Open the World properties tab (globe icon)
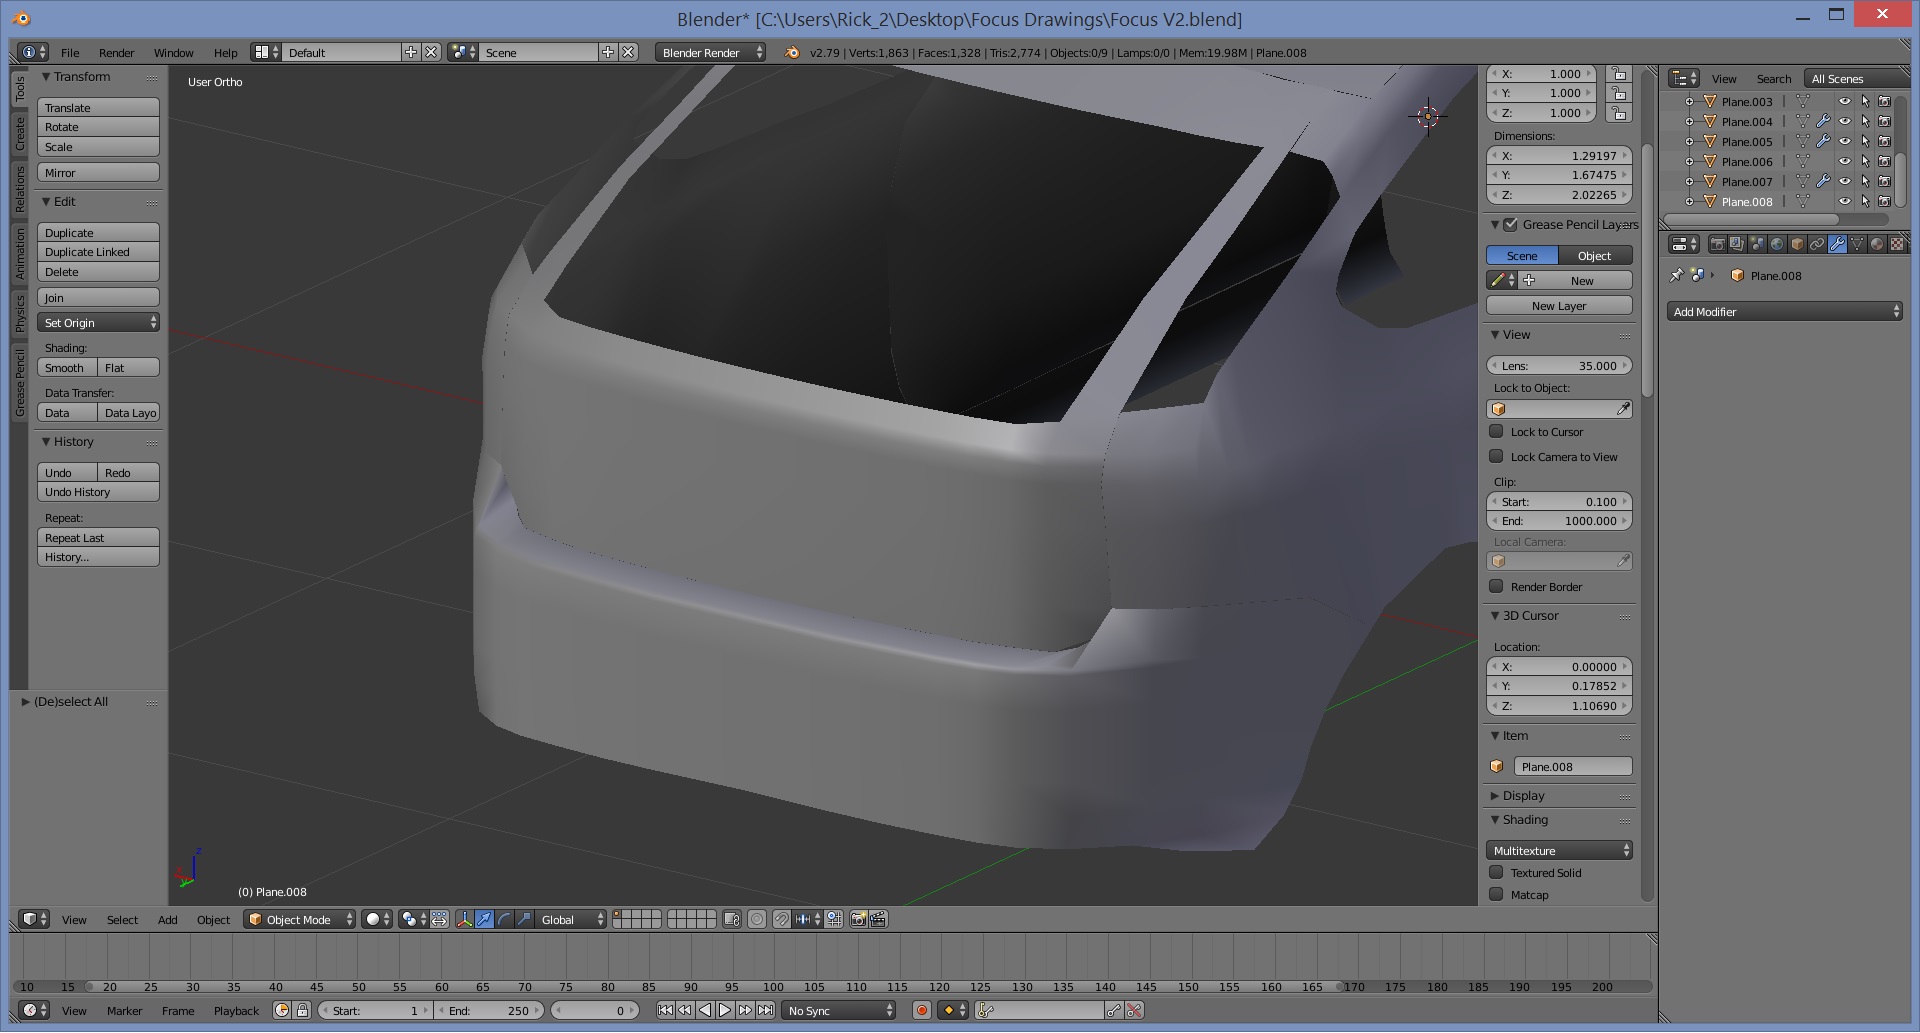This screenshot has height=1033, width=1920. tap(1777, 244)
